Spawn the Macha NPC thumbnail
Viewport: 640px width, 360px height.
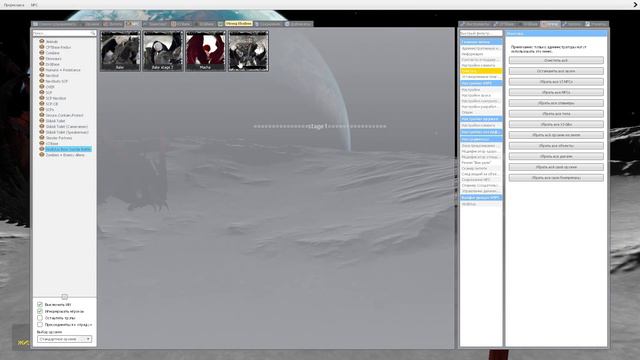[205, 51]
